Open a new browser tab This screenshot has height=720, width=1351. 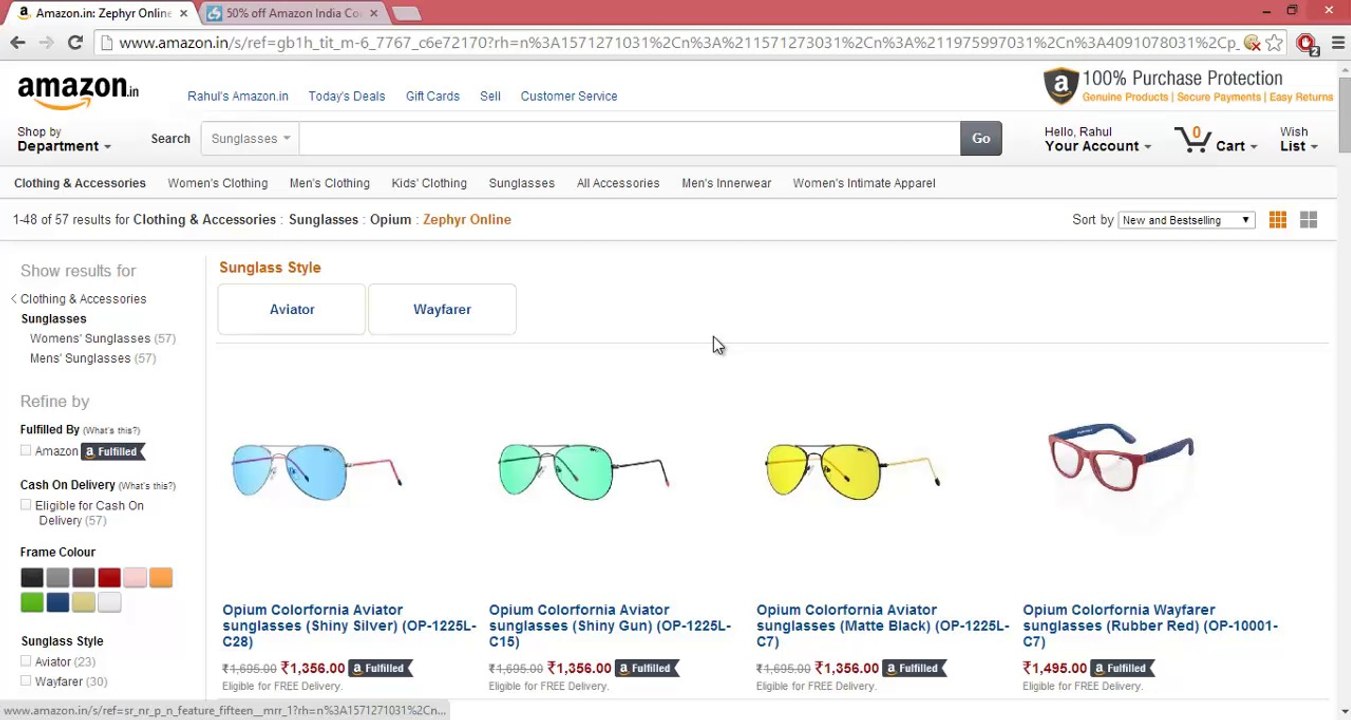(x=405, y=13)
